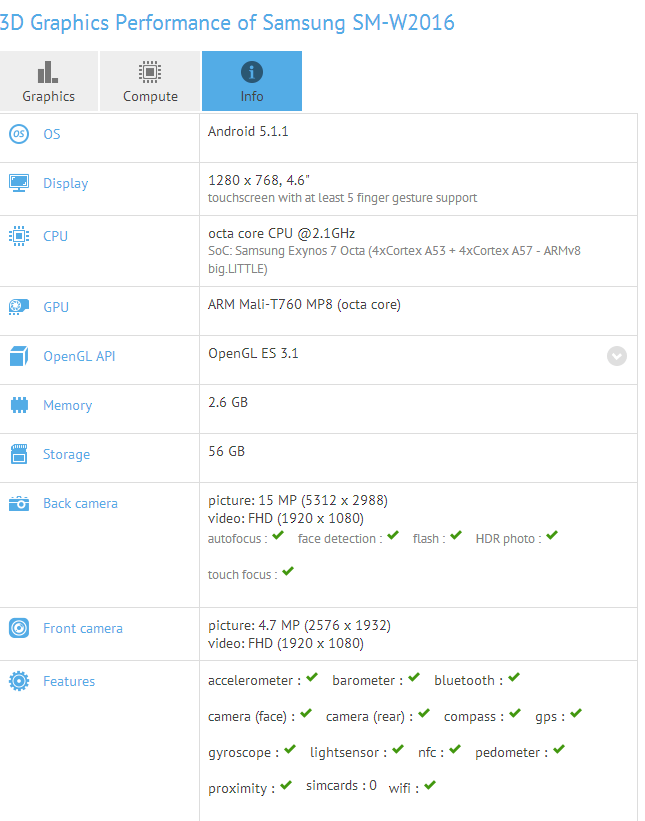Viewport: 645px width, 821px height.
Task: Click the Memory chip icon
Action: coord(19,405)
